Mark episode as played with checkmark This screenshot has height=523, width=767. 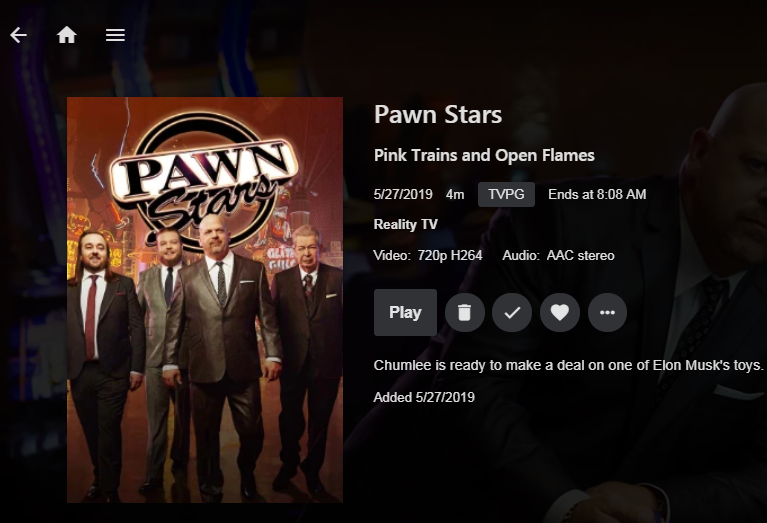click(512, 312)
